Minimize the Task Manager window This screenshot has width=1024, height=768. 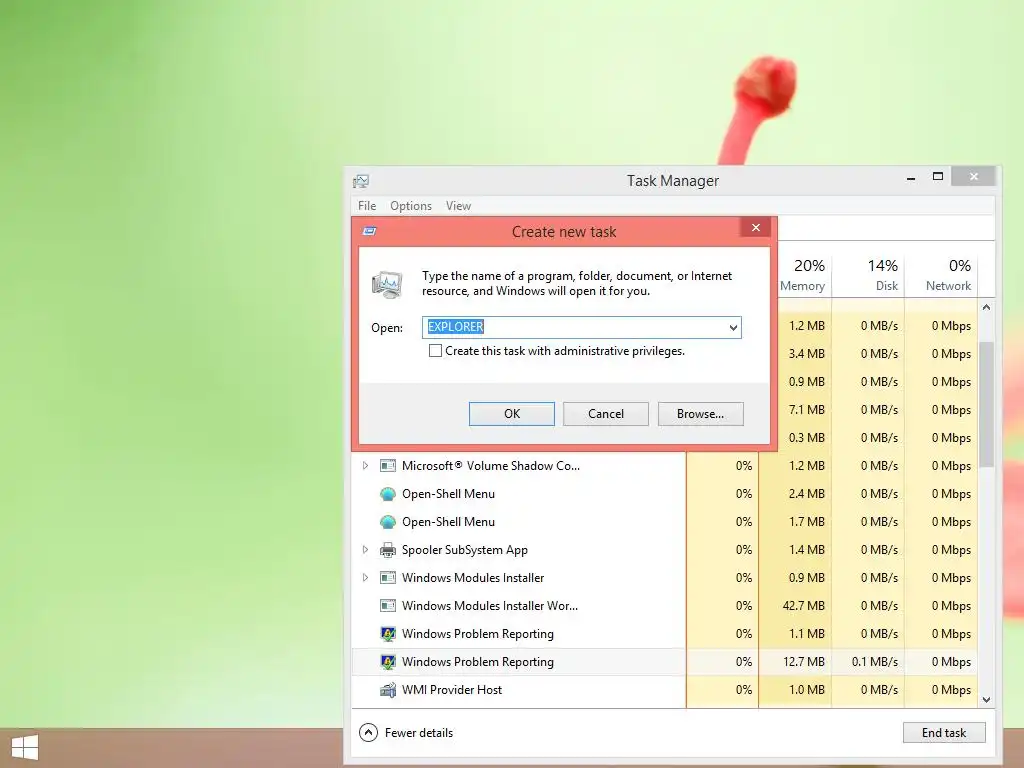[x=910, y=178]
